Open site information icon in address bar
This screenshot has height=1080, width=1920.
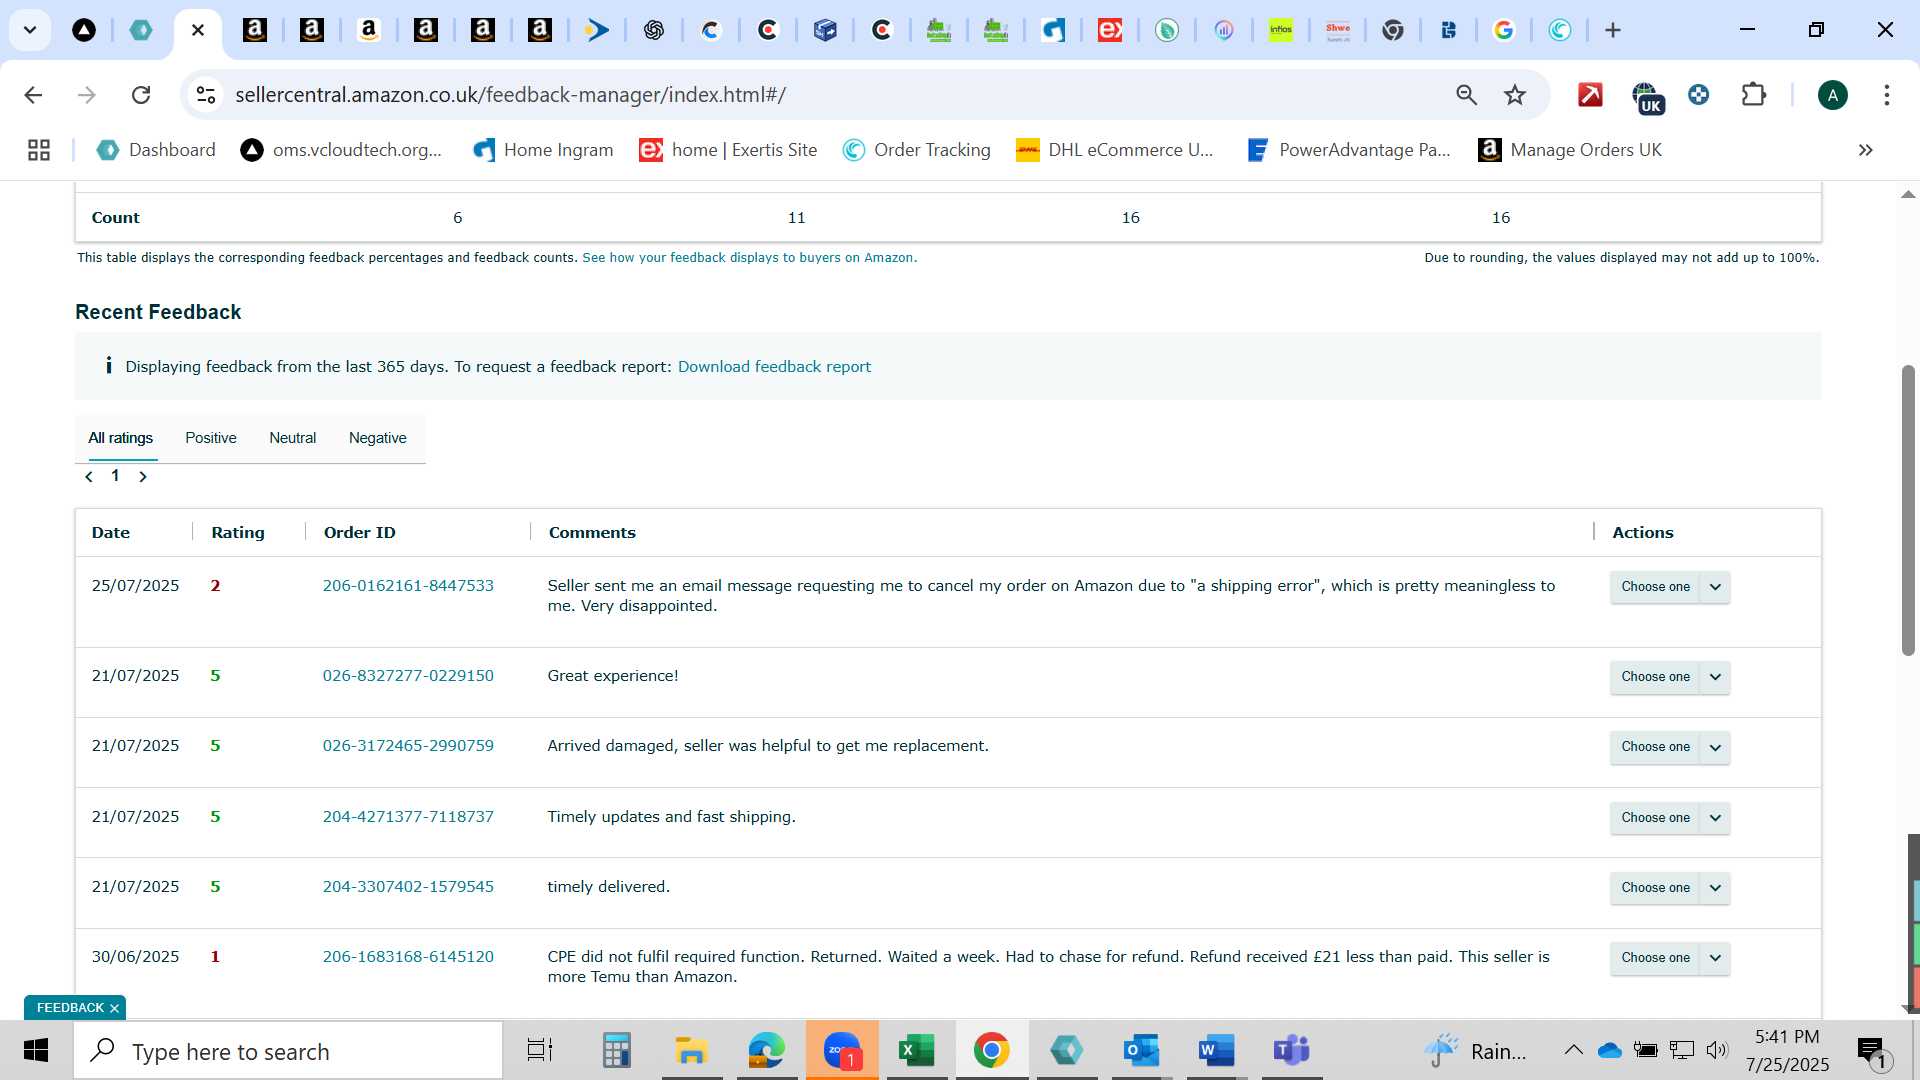click(x=206, y=95)
